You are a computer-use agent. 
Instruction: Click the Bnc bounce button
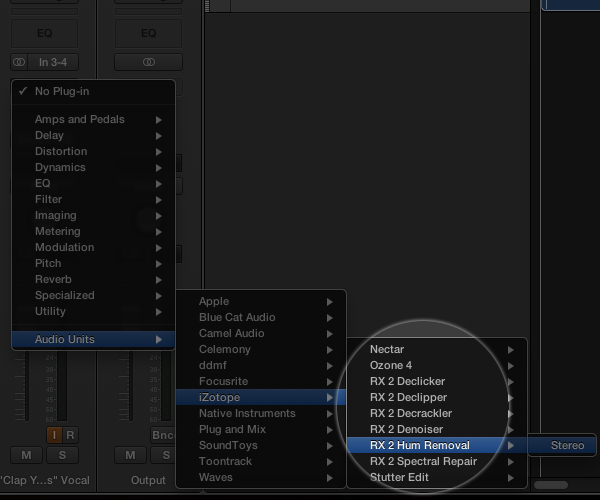[x=163, y=435]
